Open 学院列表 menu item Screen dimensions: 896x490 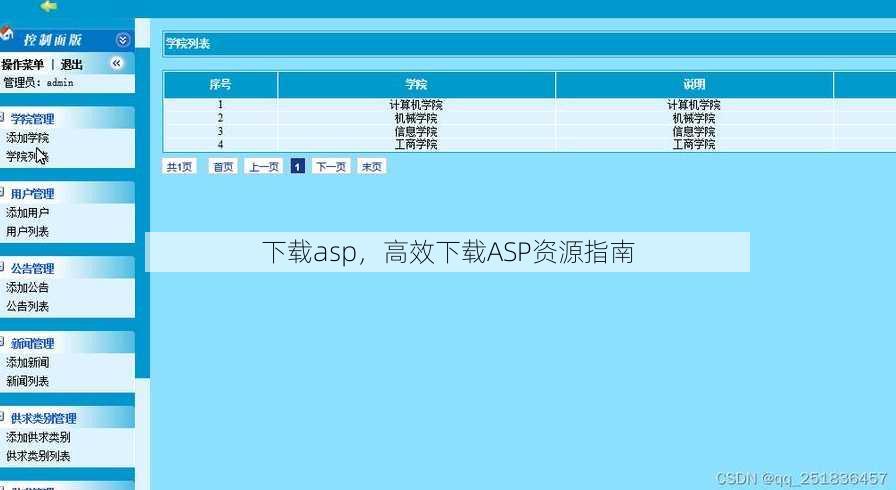pyautogui.click(x=27, y=156)
